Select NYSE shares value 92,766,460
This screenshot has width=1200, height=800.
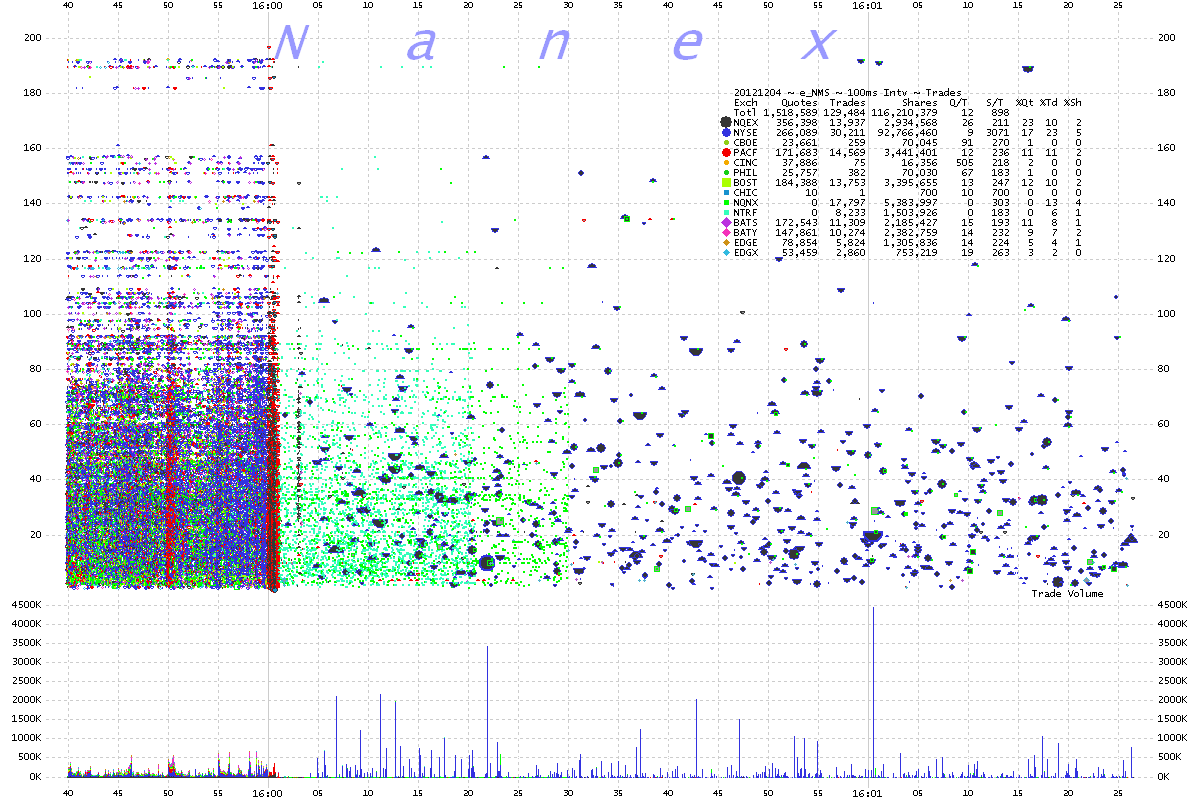pyautogui.click(x=907, y=133)
